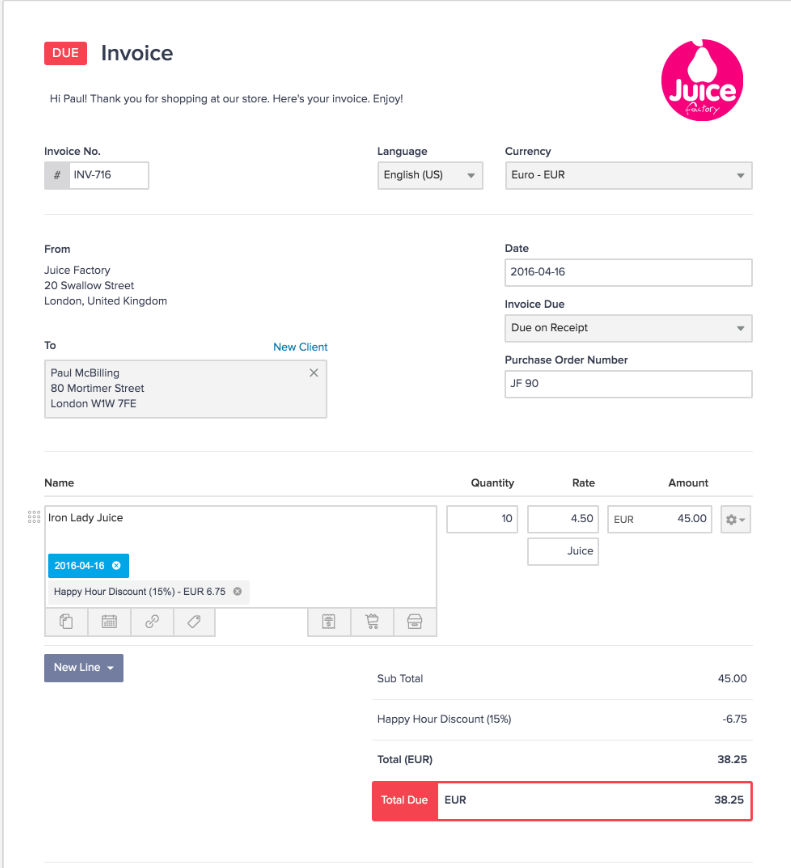The width and height of the screenshot is (791, 868).
Task: Click the link attachment icon
Action: (x=152, y=622)
